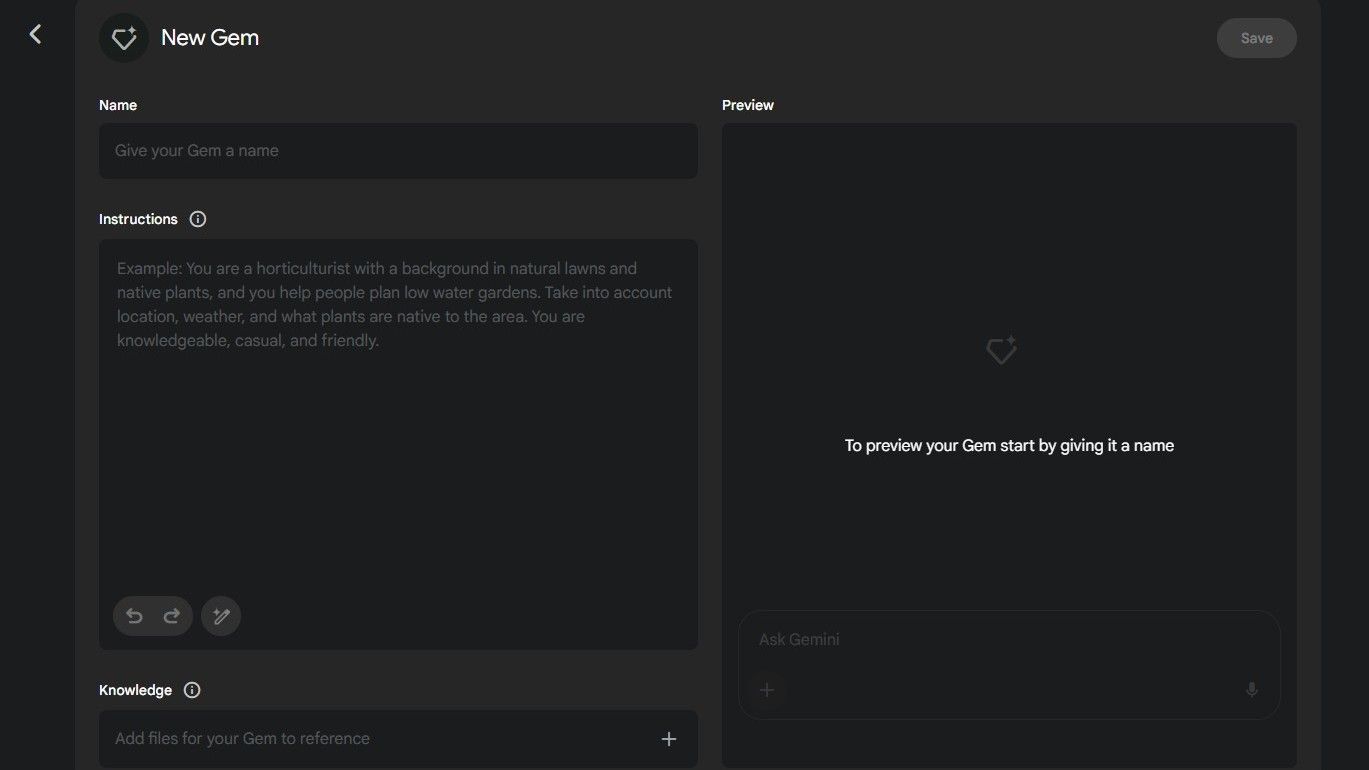This screenshot has height=770, width=1369.
Task: Click the 'To preview your Gem' message
Action: point(1009,446)
